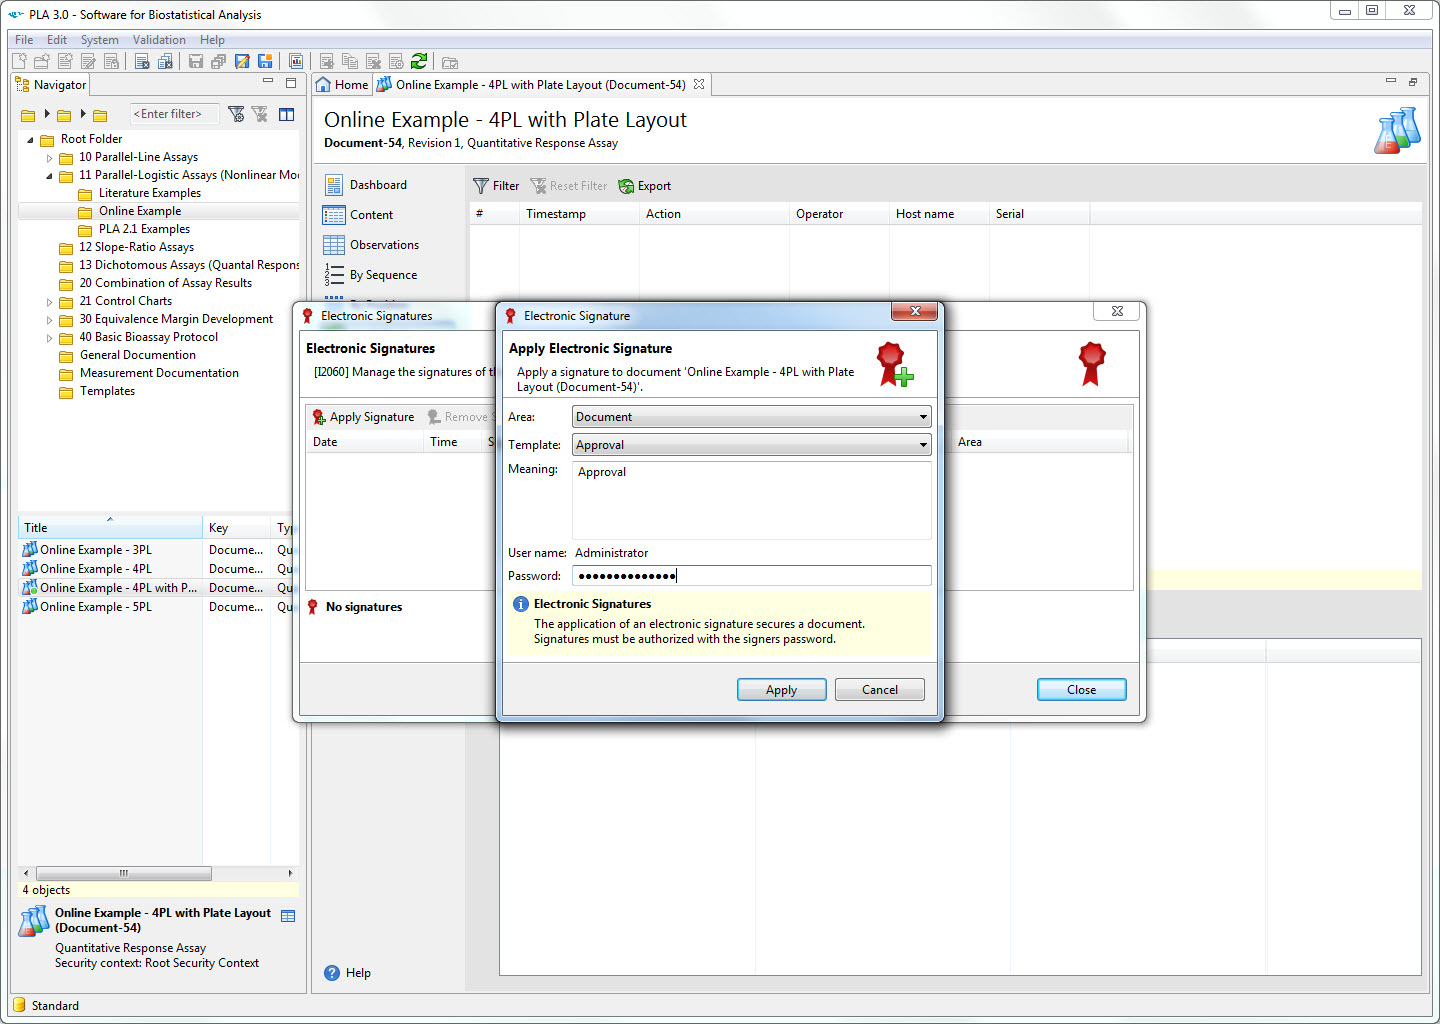Open the By Sequence section icon

pos(334,275)
